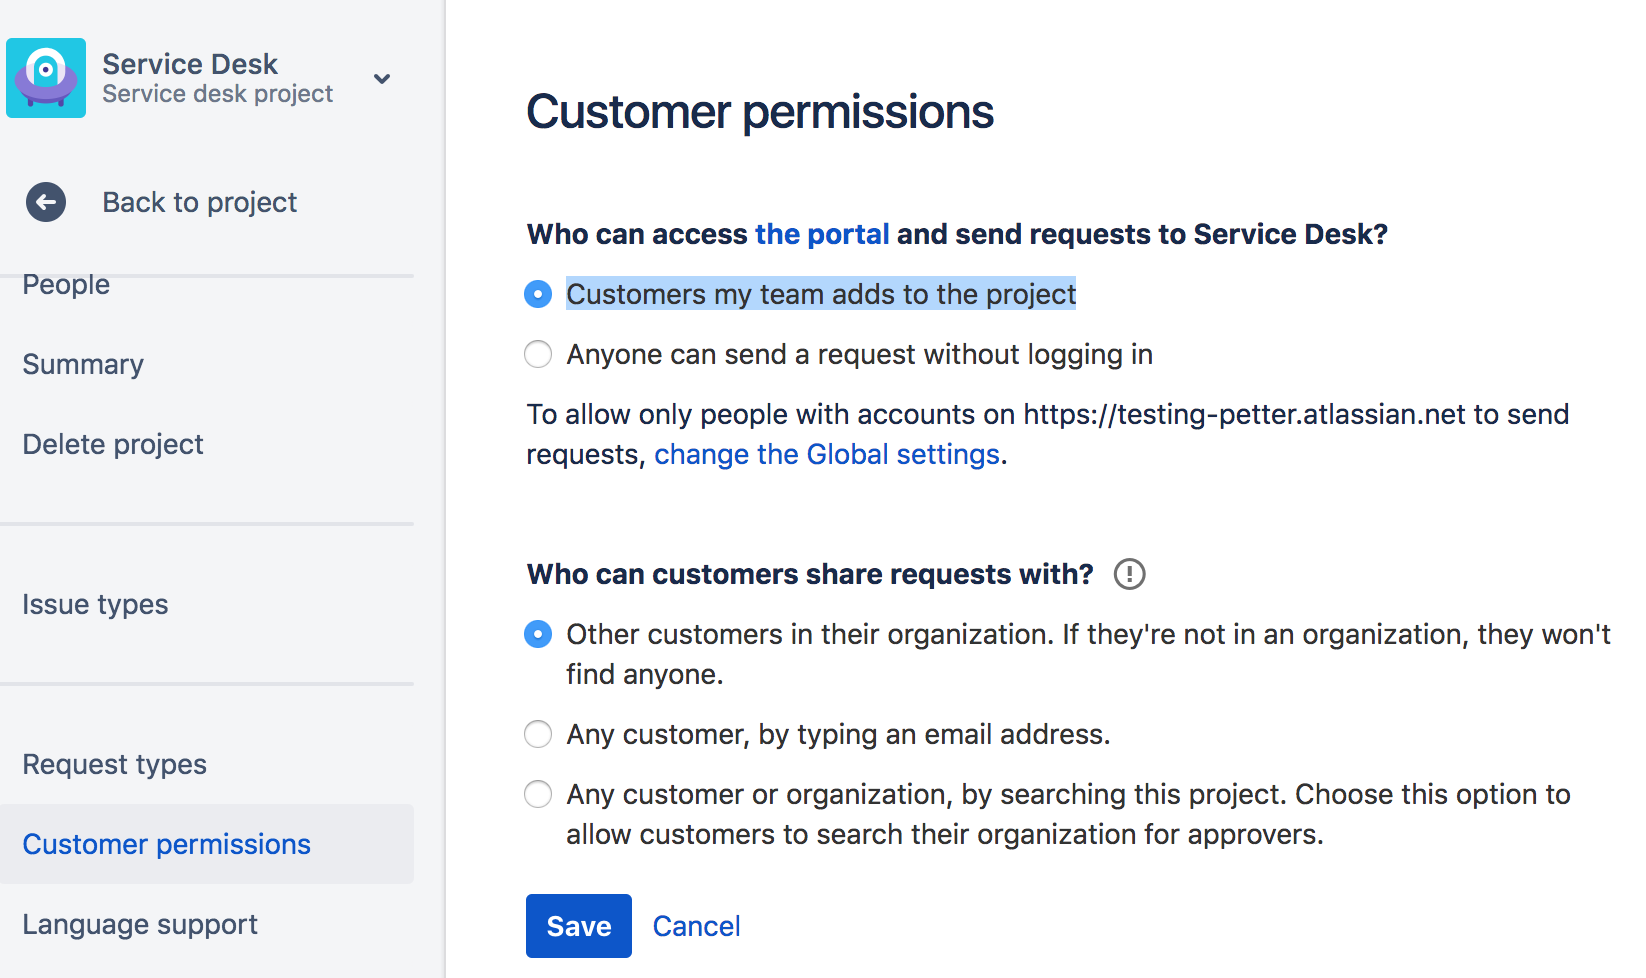Screen dimensions: 1646x978
Task: Open the People settings section
Action: point(65,285)
